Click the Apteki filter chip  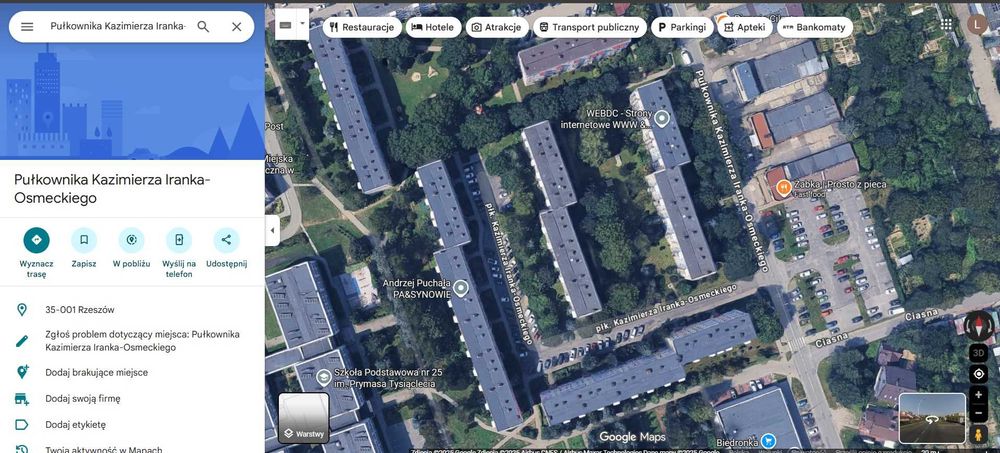coord(744,27)
